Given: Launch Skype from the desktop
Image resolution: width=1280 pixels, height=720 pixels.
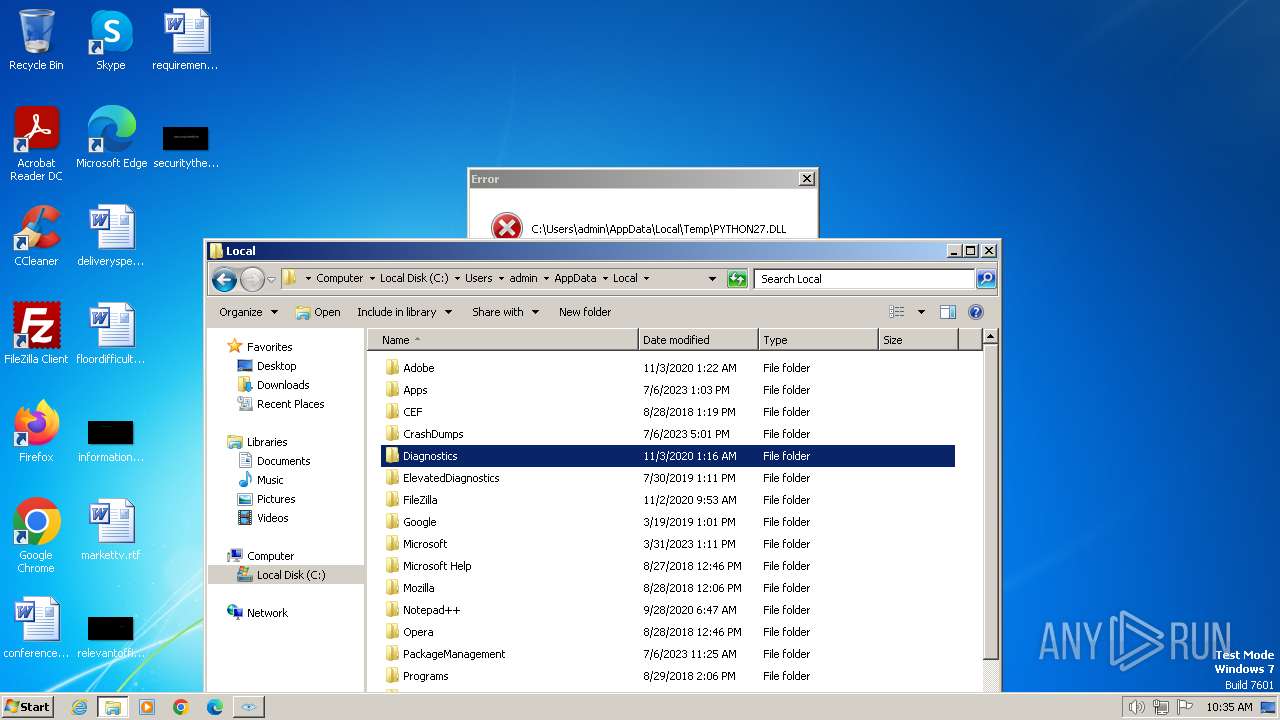Looking at the screenshot, I should tap(111, 40).
